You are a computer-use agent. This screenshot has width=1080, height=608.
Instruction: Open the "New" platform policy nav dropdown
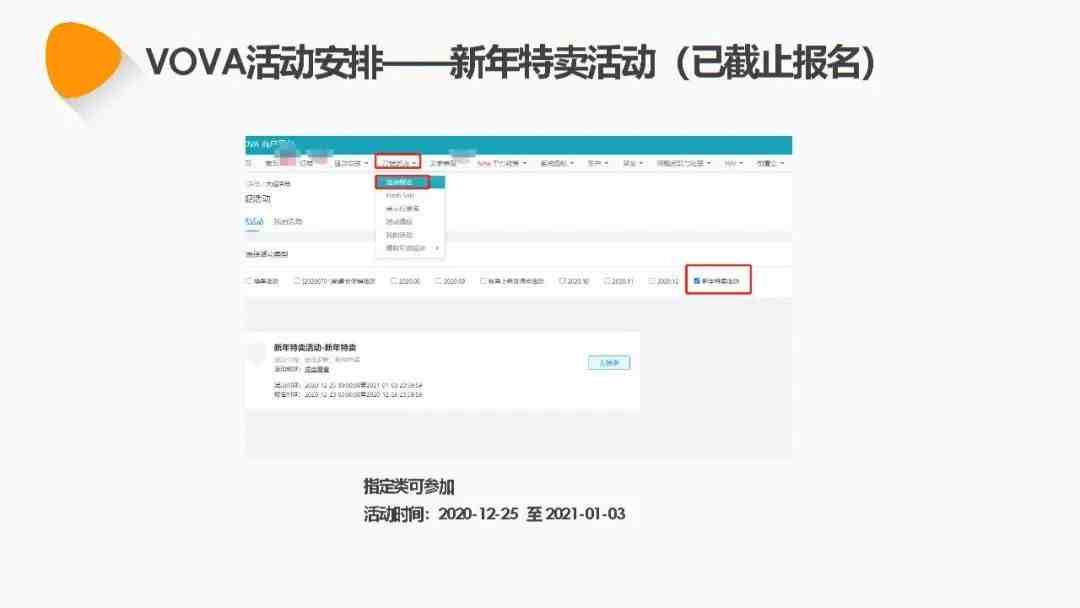coord(501,163)
